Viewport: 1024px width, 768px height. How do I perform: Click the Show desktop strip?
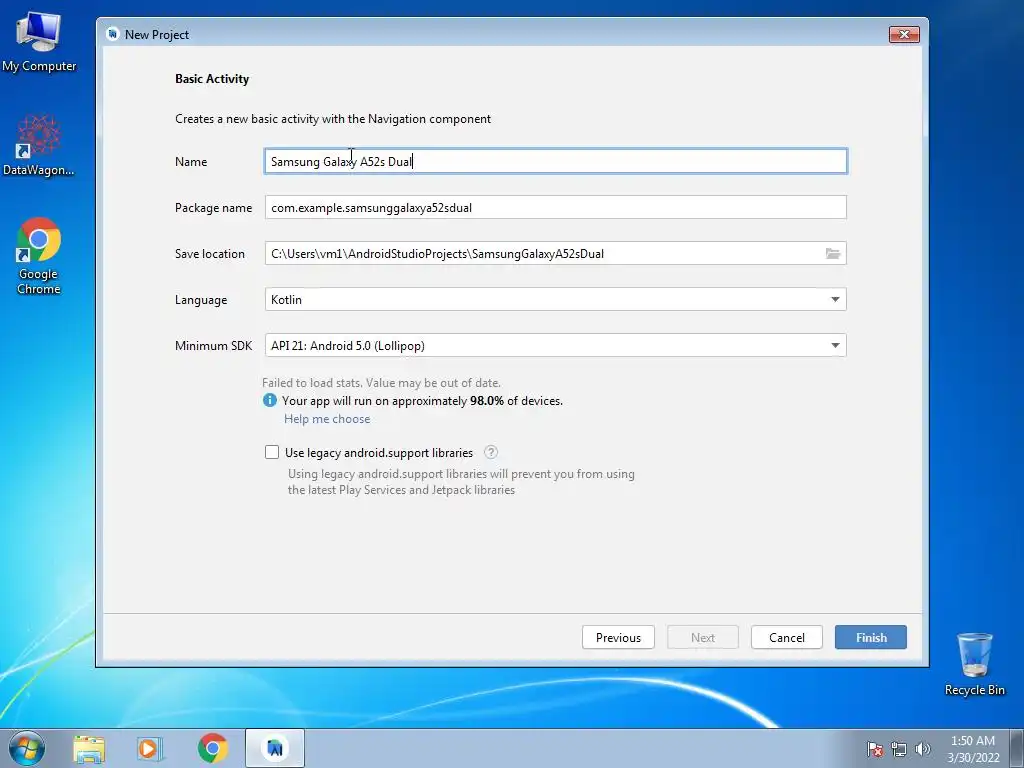(1017, 748)
